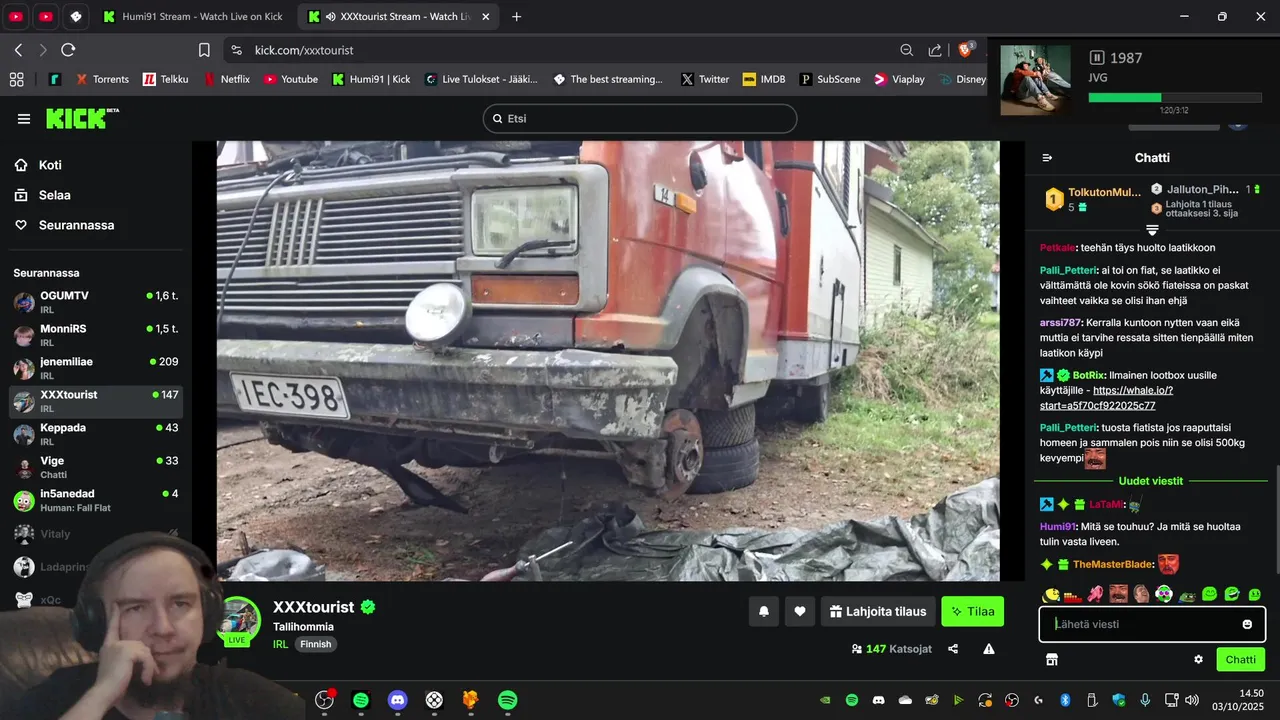Image resolution: width=1280 pixels, height=720 pixels.
Task: Click the heart follow button
Action: click(x=800, y=611)
